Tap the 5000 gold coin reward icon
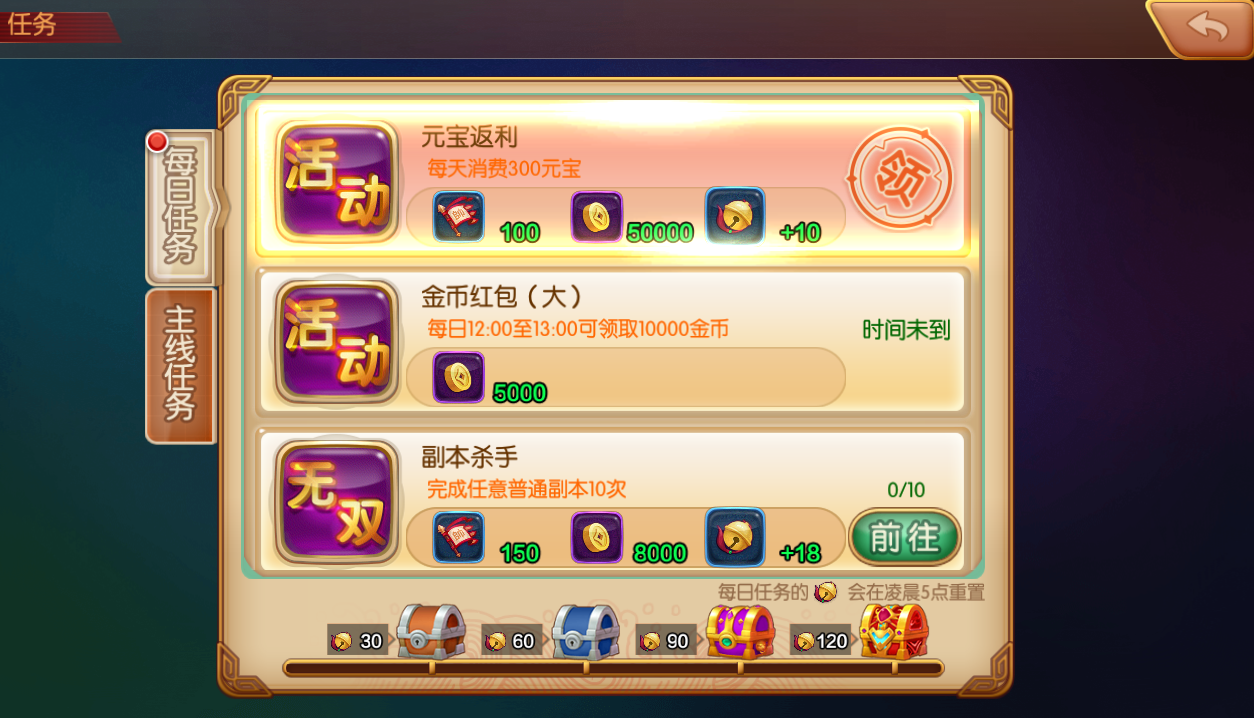This screenshot has width=1254, height=718. (459, 377)
